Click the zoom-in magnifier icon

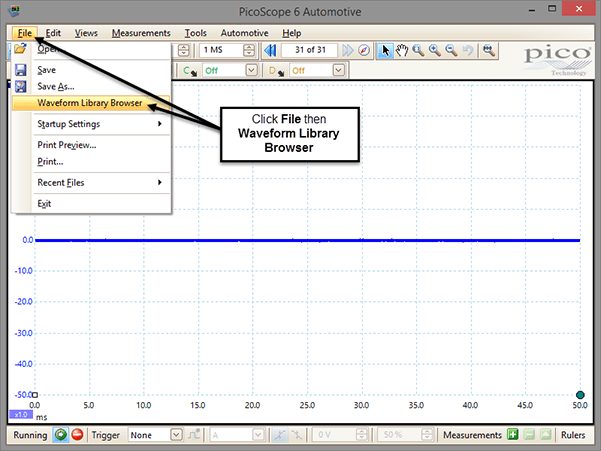tap(435, 50)
